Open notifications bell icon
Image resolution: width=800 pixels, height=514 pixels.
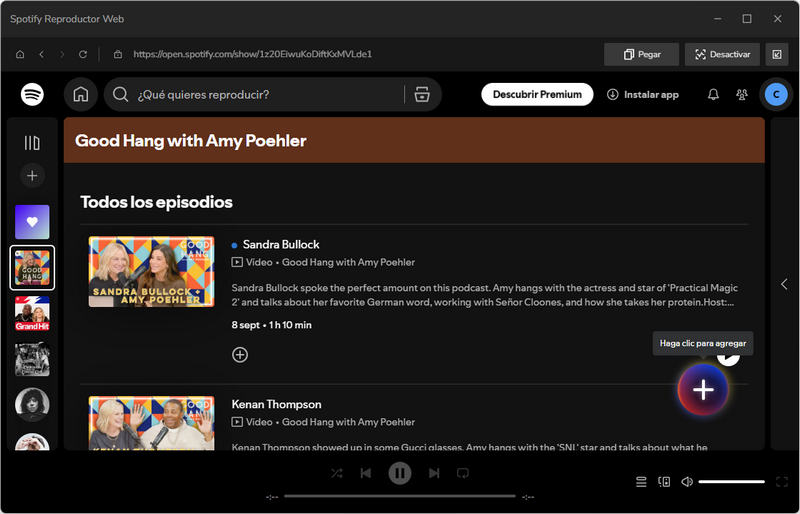coord(713,94)
